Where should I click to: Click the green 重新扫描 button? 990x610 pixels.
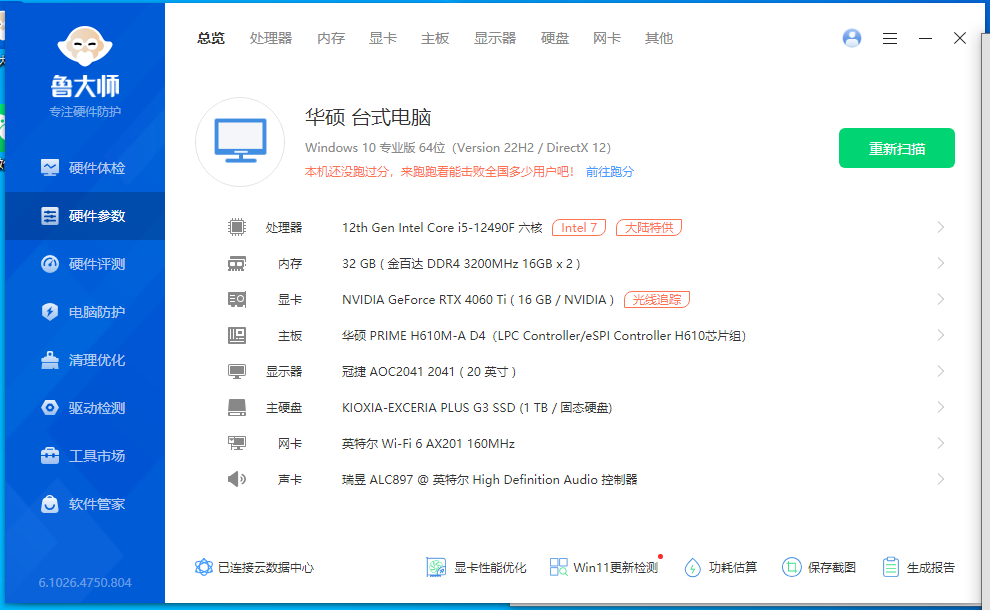pos(897,148)
